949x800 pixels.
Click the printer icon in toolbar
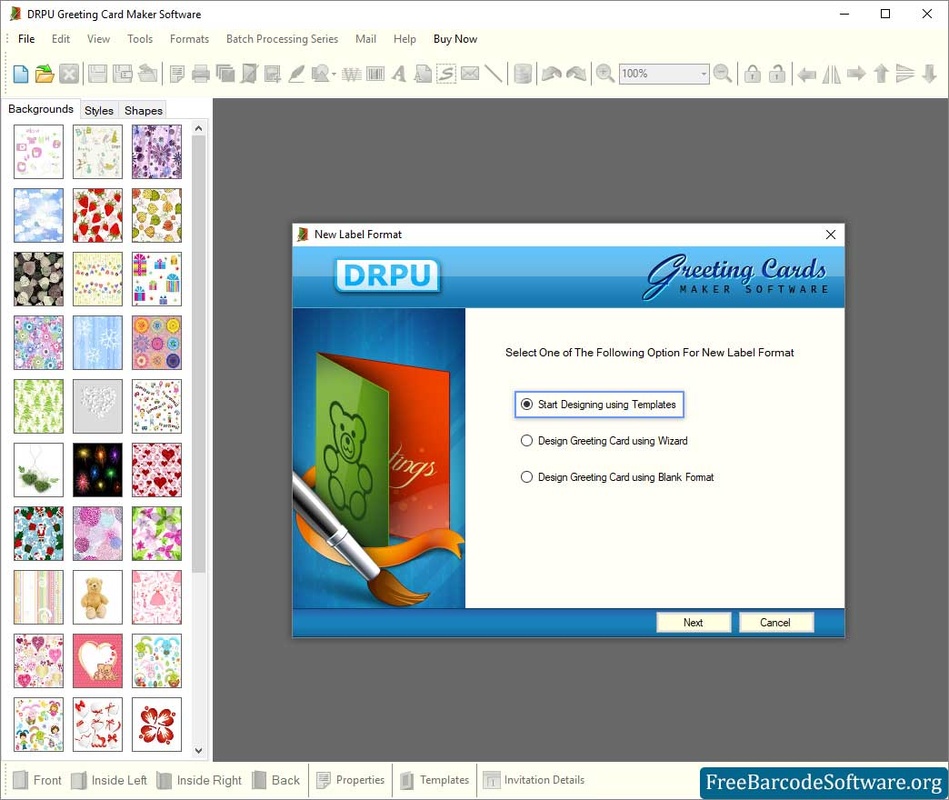(201, 73)
